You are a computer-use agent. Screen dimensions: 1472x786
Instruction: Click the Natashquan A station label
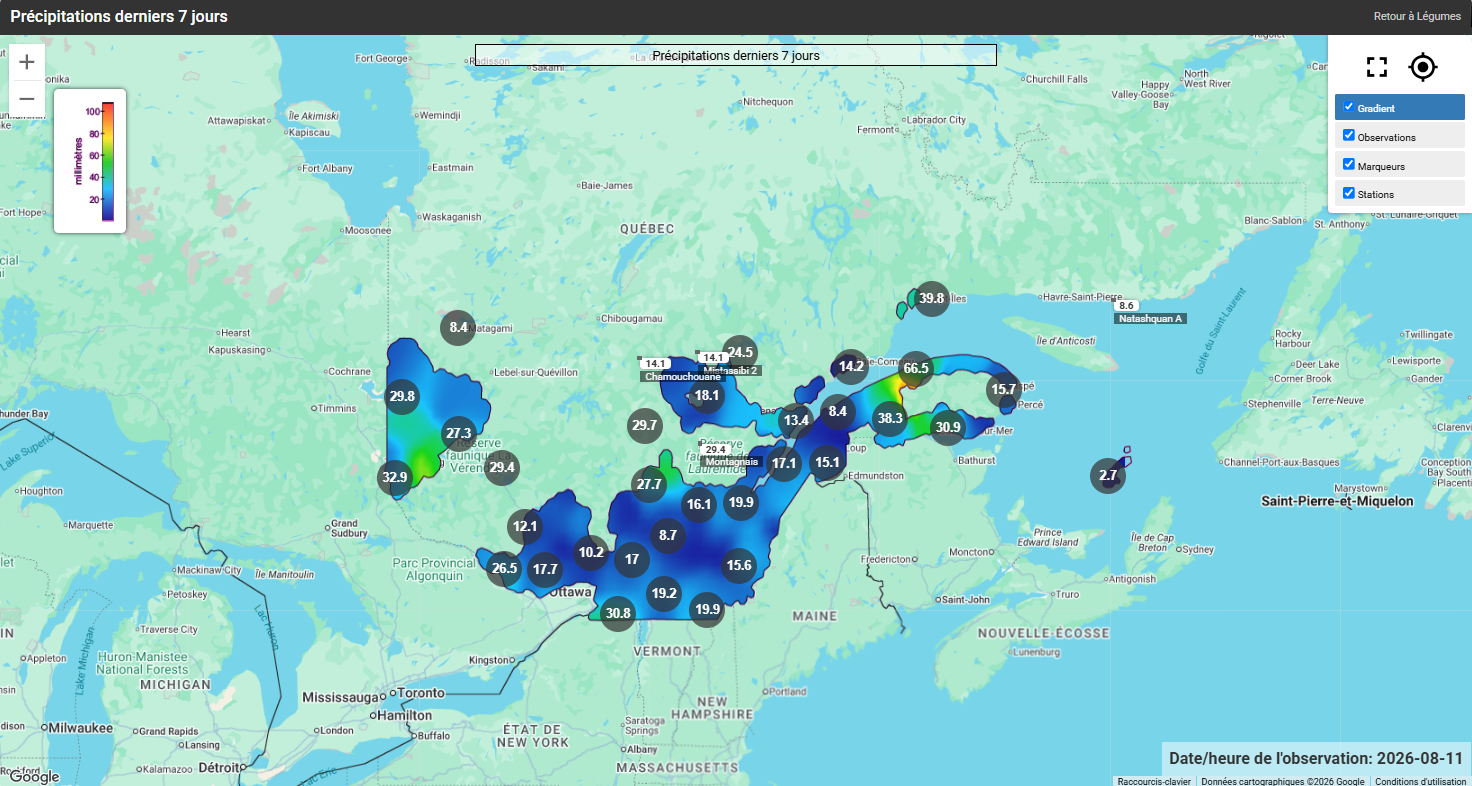pyautogui.click(x=1151, y=319)
